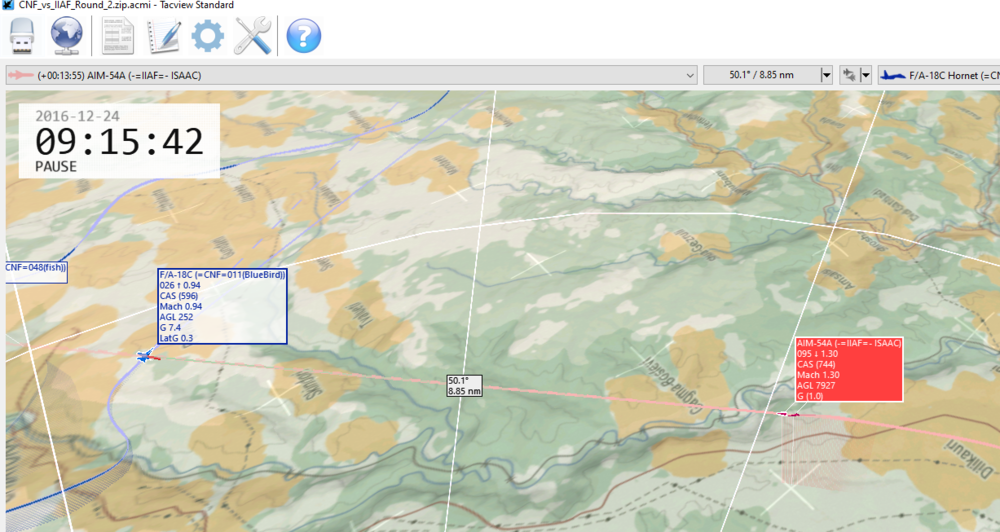Click 'CAS (596)' in the F/A-18C label
The image size is (1000, 532).
pos(179,296)
